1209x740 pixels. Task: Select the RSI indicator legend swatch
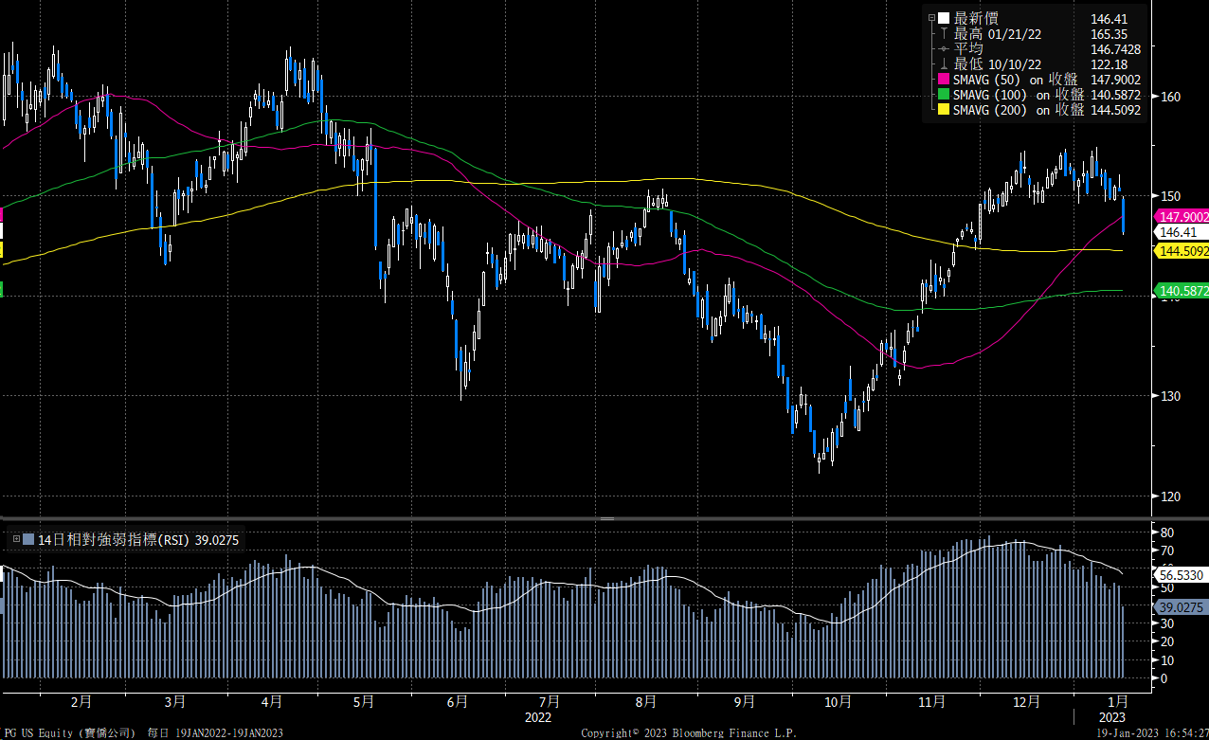coord(28,540)
